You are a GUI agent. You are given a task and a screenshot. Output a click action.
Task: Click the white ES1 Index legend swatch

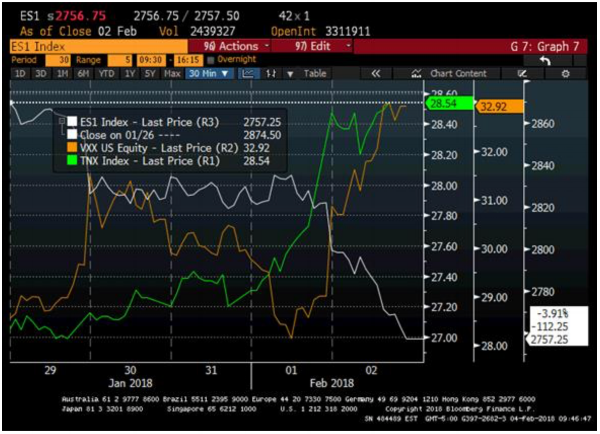point(72,122)
